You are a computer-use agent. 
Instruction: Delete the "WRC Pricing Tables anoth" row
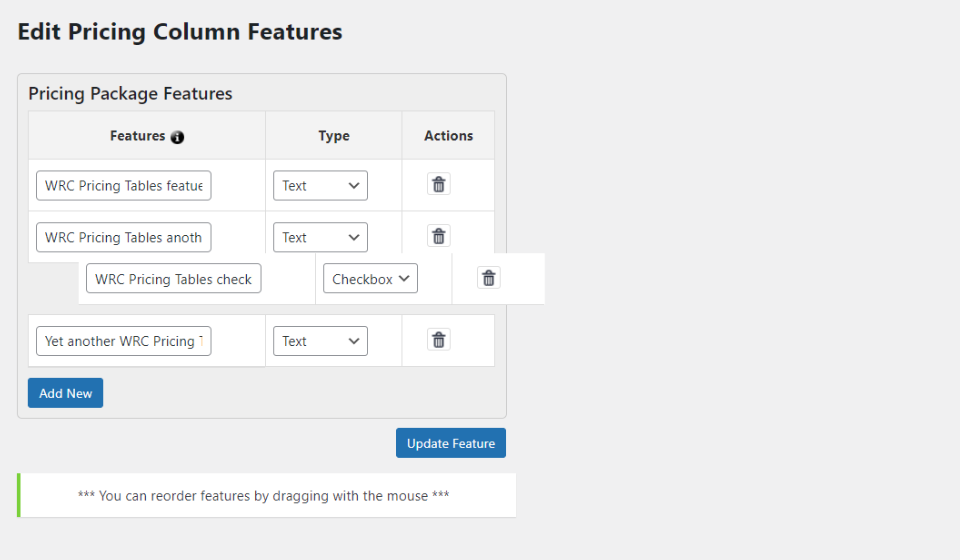(438, 236)
